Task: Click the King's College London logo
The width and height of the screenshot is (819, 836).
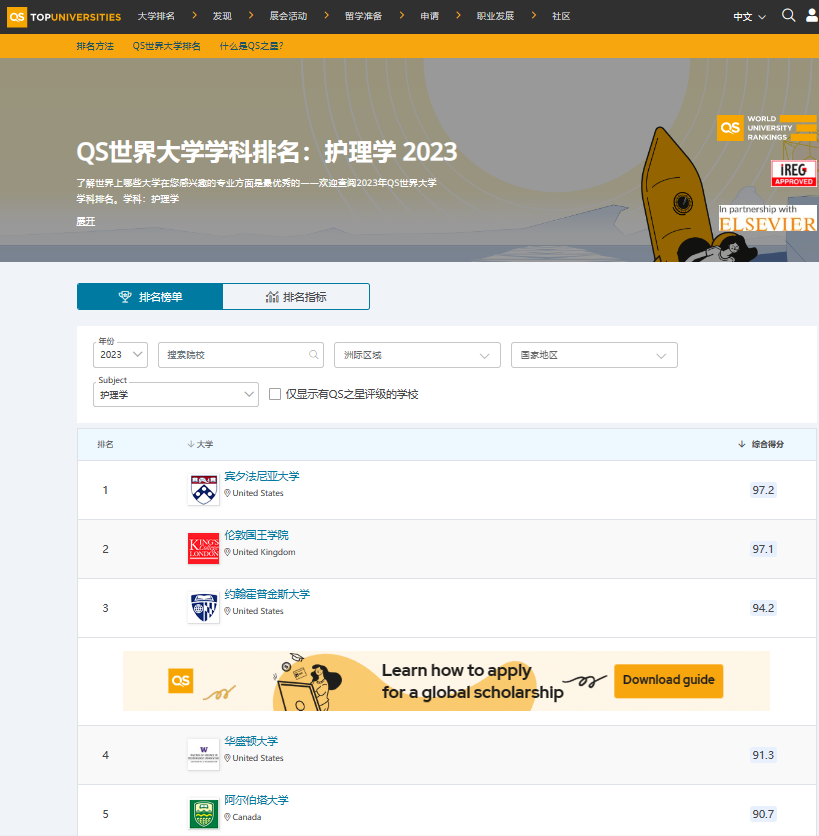Action: click(x=203, y=549)
